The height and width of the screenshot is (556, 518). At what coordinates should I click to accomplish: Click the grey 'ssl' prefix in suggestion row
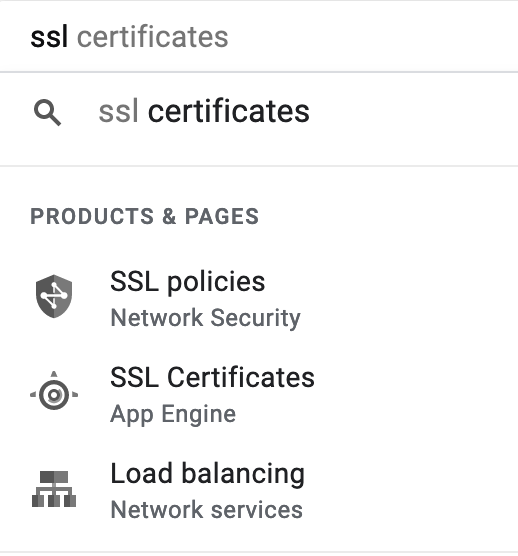tap(118, 111)
